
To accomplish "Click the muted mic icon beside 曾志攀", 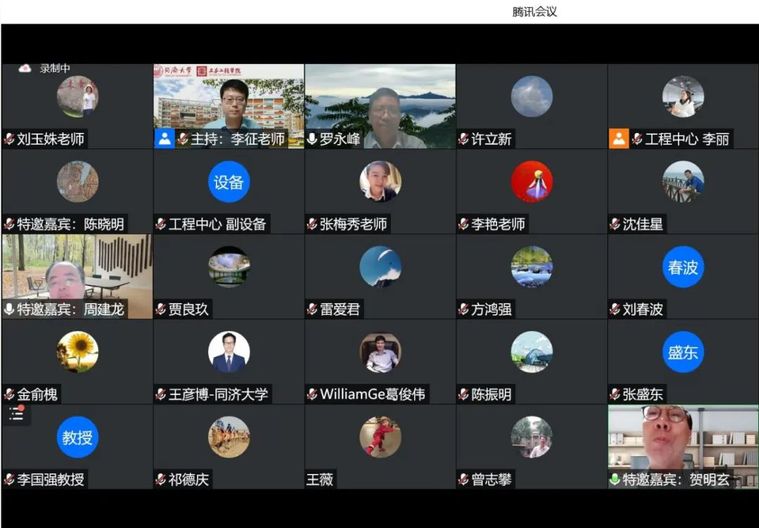I will click(x=464, y=479).
